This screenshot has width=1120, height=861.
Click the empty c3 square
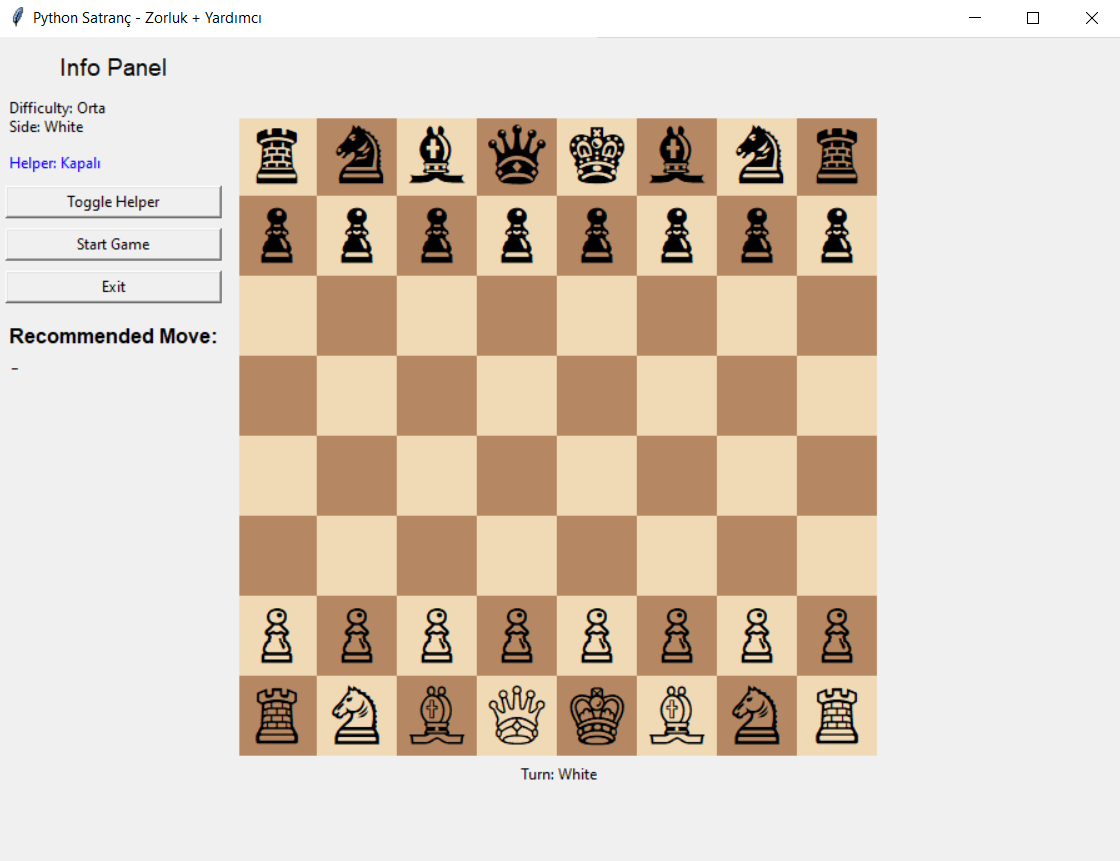coord(437,556)
